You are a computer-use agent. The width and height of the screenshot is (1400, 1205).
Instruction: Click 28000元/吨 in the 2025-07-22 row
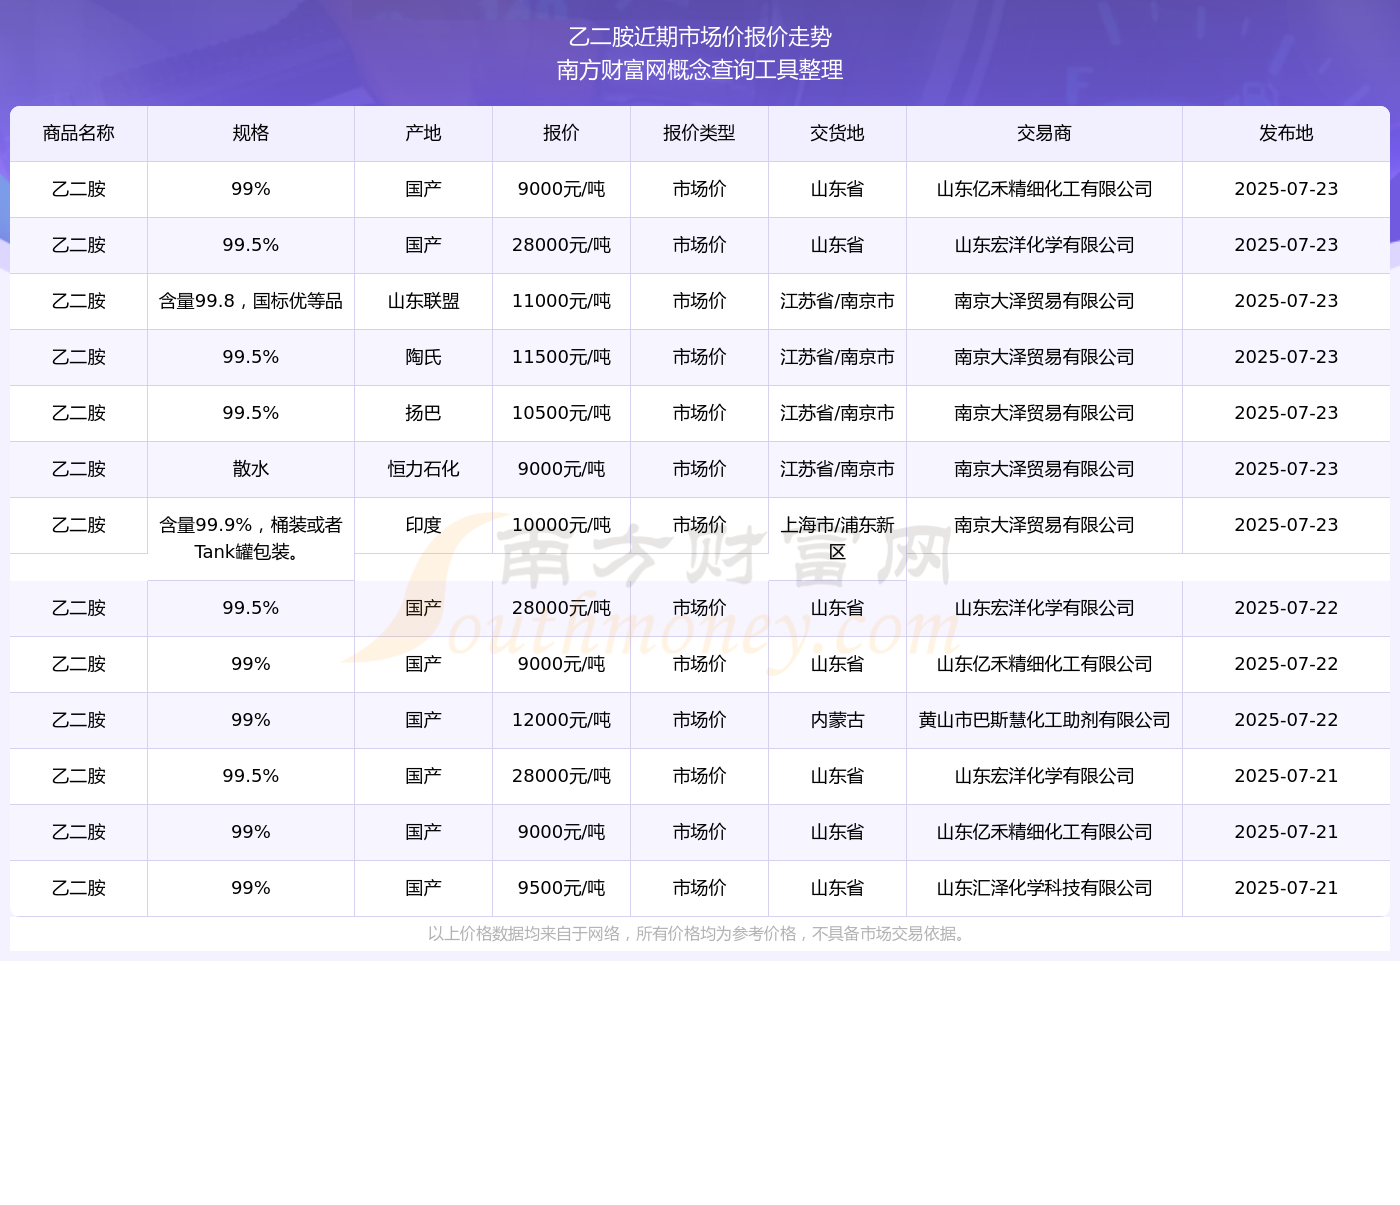[x=561, y=608]
